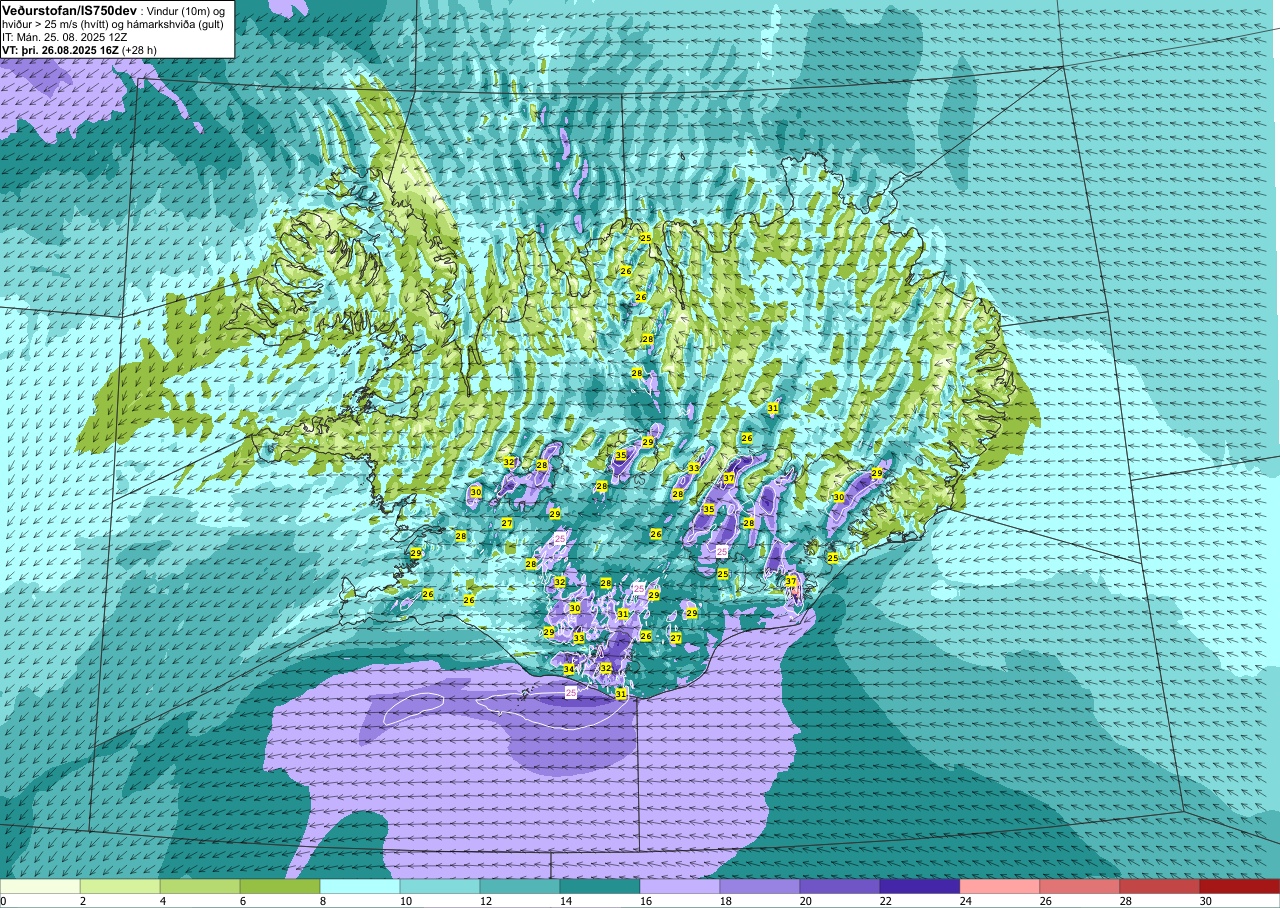1280x908 pixels.
Task: Click the dark teal 14–16 legend swatch
Action: tap(600, 886)
